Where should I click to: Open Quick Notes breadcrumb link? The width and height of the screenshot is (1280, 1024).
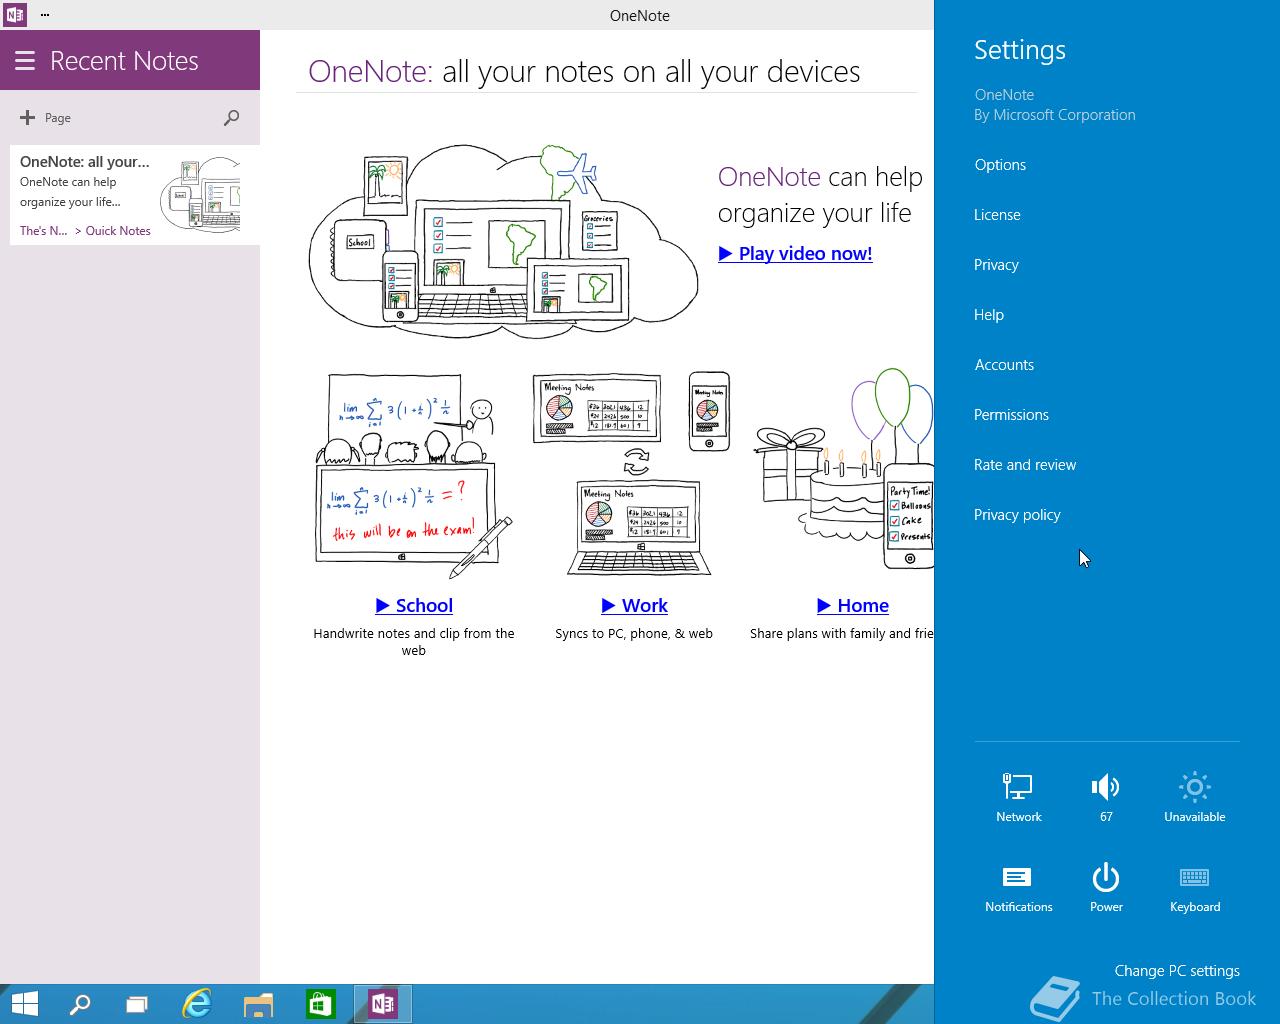point(118,231)
